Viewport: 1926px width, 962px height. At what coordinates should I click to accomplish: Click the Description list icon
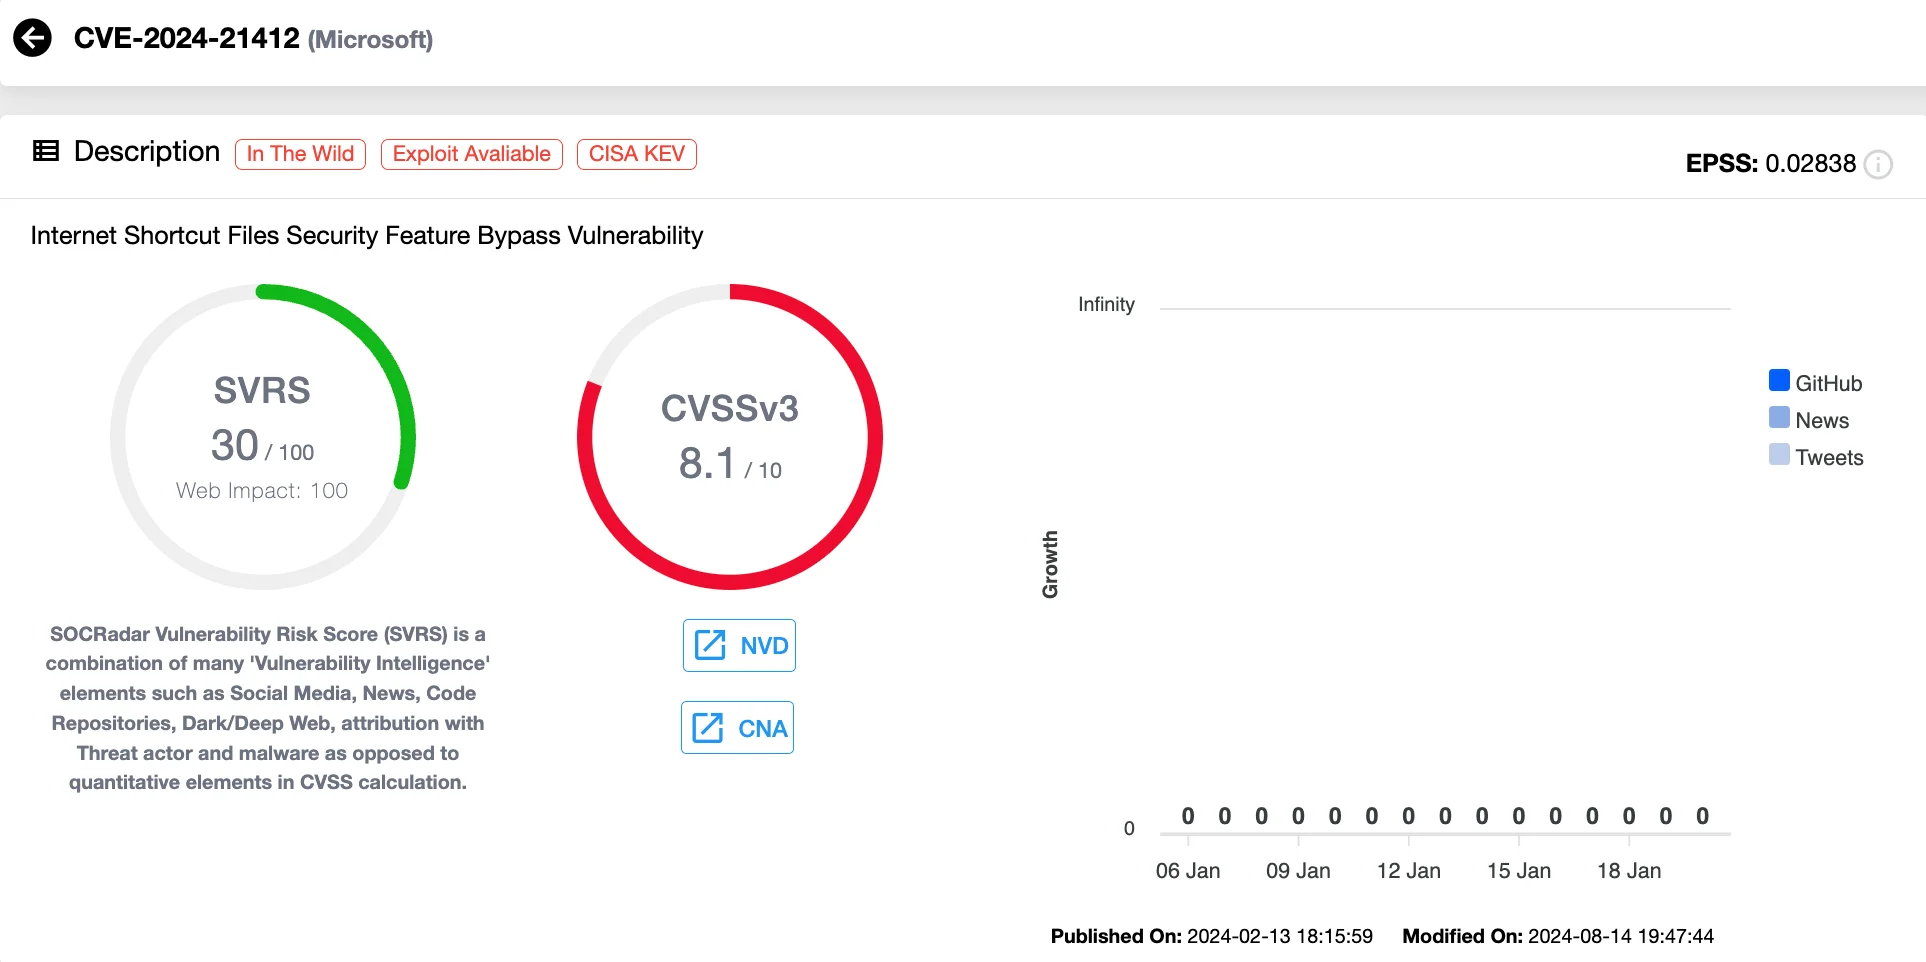[46, 151]
